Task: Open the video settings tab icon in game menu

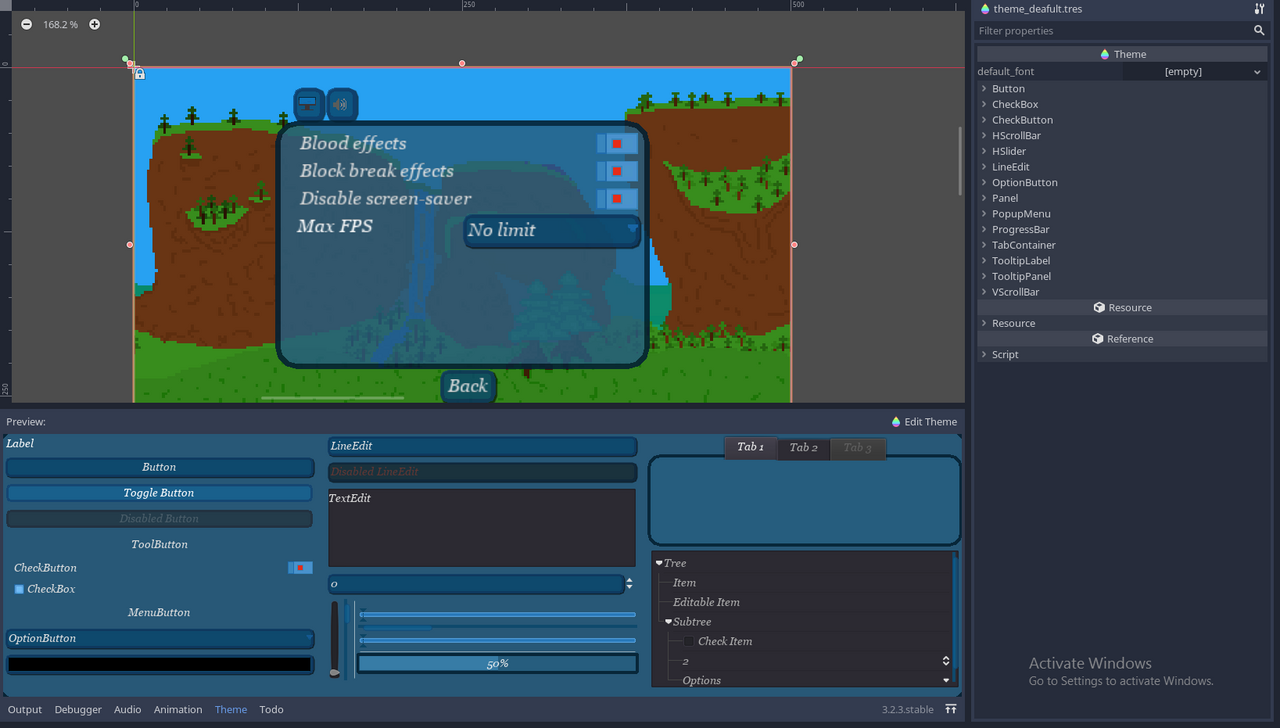Action: click(309, 104)
